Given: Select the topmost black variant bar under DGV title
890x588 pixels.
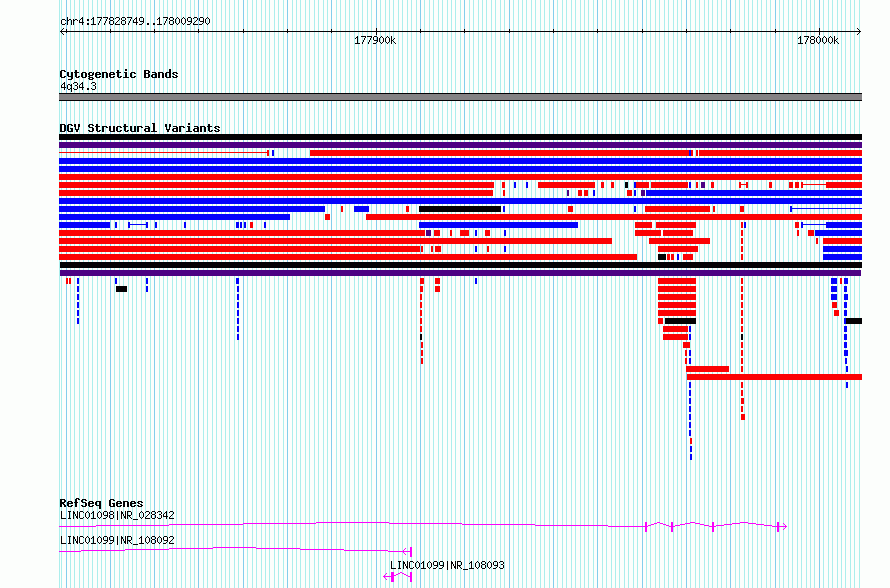Looking at the screenshot, I should click(460, 137).
